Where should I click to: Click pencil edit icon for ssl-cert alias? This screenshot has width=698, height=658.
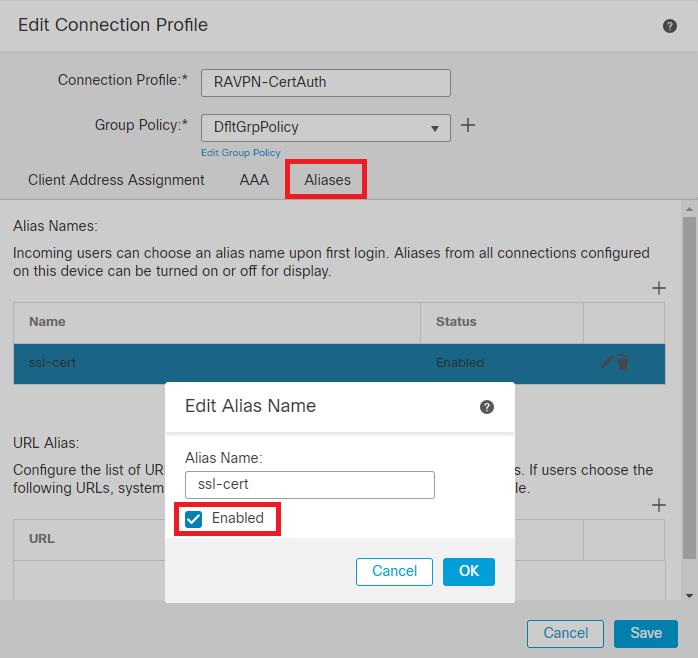click(607, 362)
